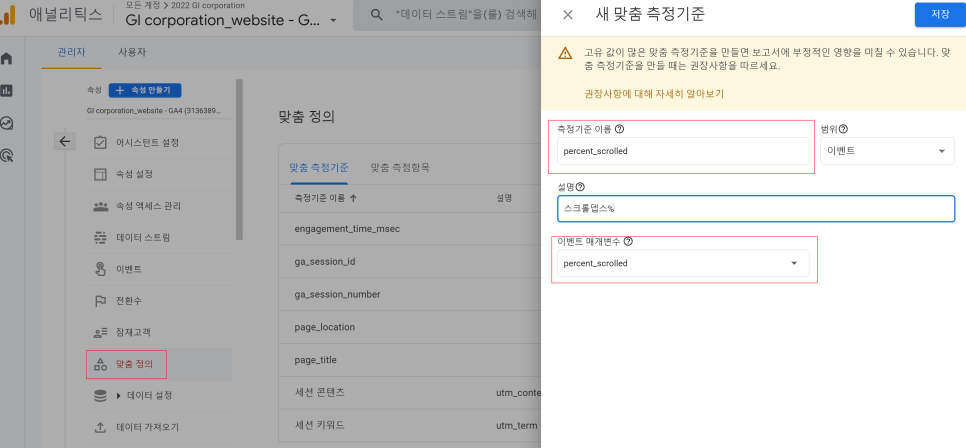Screen dimensions: 966x448
Task: Click the back arrow beside property column
Action: pyautogui.click(x=65, y=142)
